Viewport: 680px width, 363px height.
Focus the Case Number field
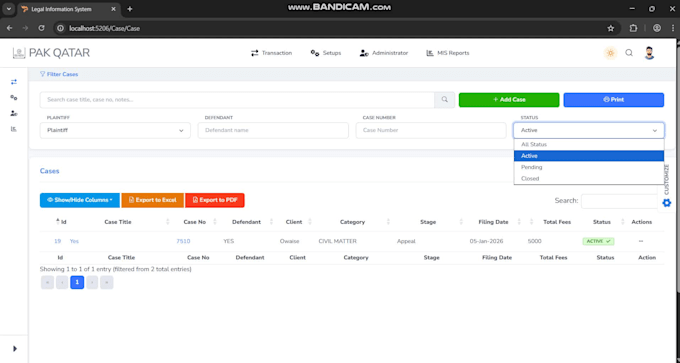(431, 130)
